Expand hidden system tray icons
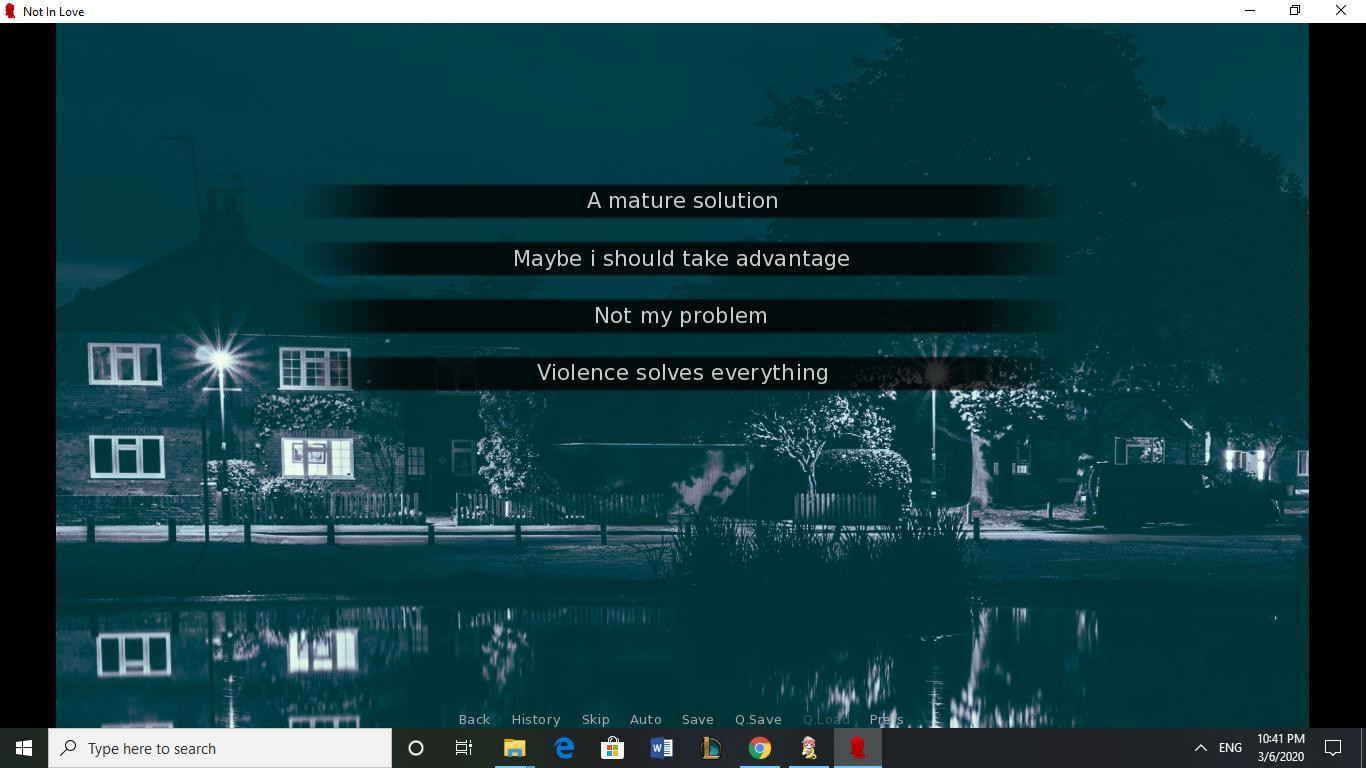The image size is (1366, 768). click(x=1201, y=748)
